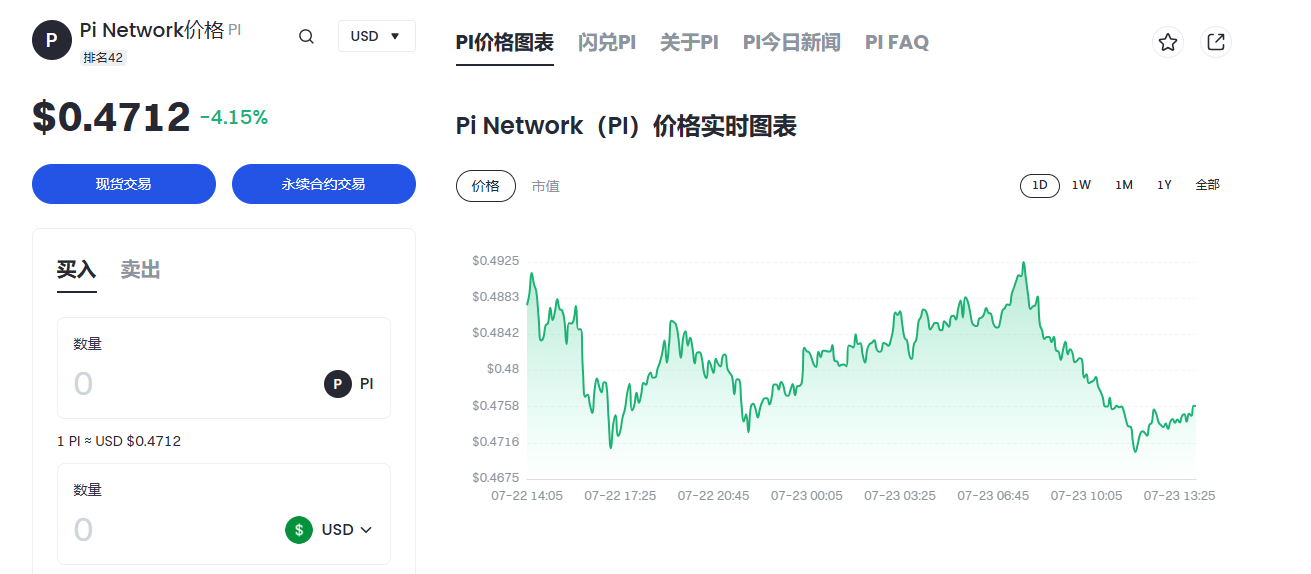The image size is (1311, 574).
Task: Go to the PI今日新闻 tab
Action: (x=791, y=42)
